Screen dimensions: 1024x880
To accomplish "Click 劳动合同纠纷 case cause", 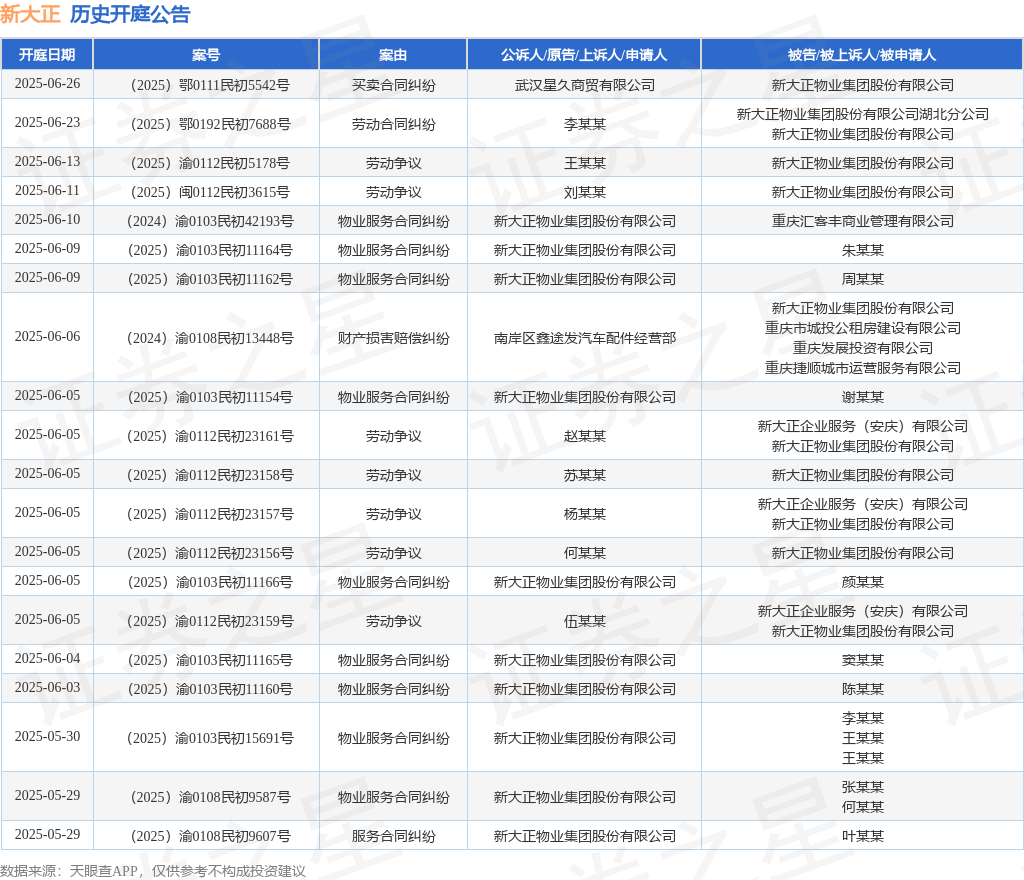I will [393, 124].
